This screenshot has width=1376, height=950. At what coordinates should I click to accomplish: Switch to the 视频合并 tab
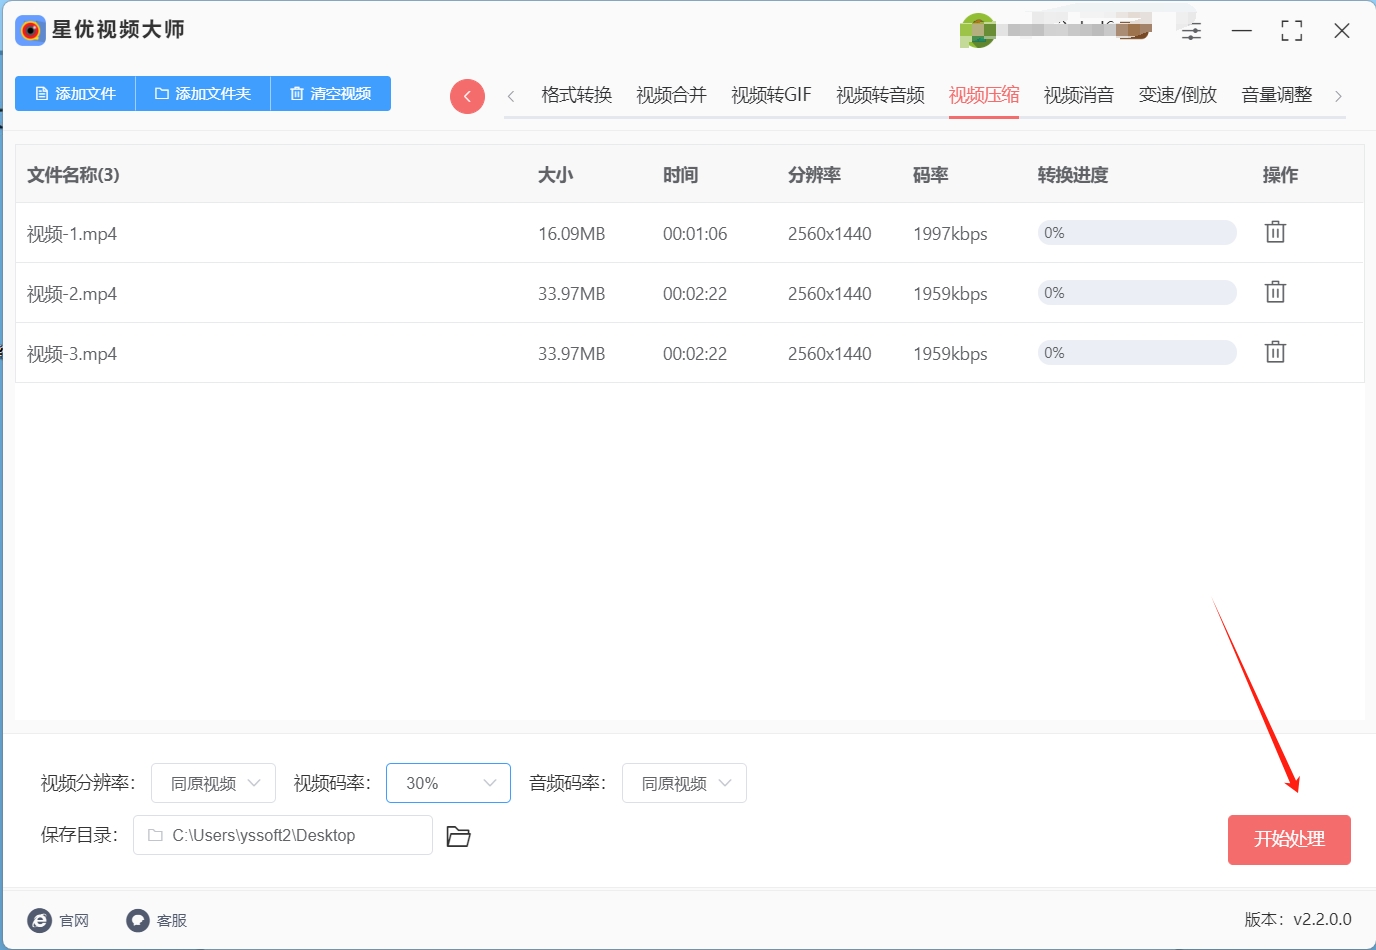coord(672,95)
